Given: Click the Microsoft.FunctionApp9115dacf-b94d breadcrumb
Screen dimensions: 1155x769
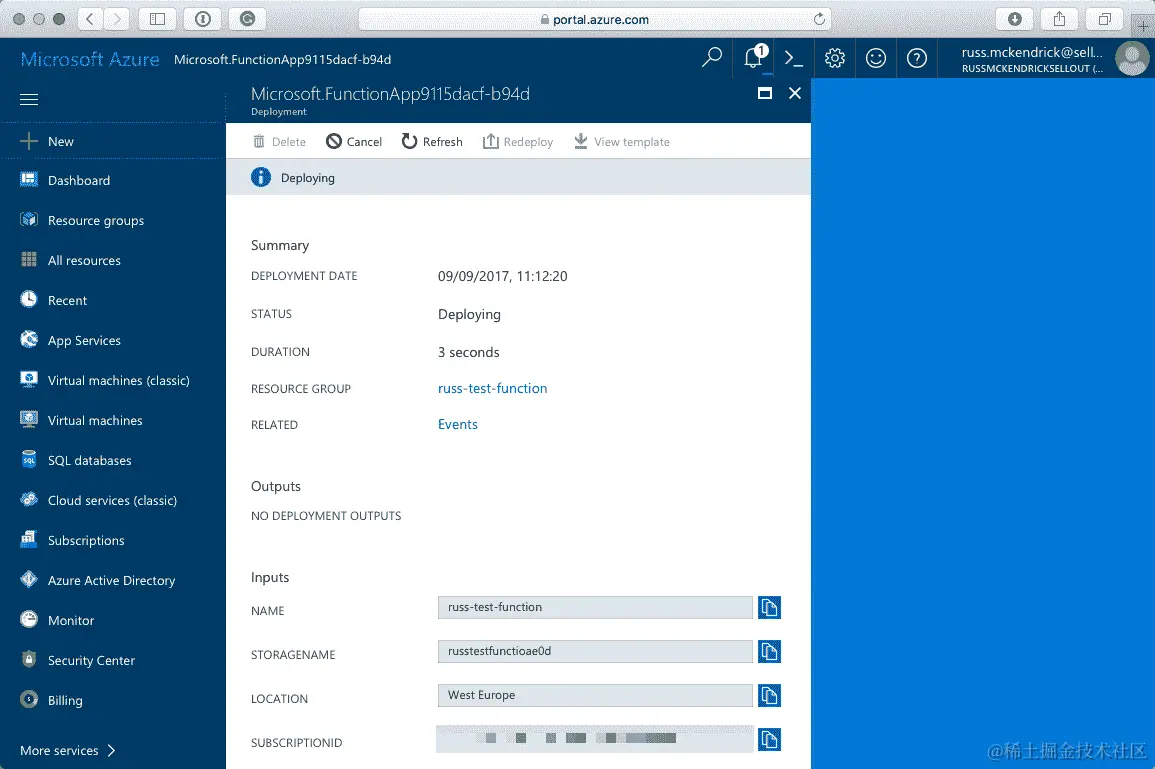Looking at the screenshot, I should (282, 60).
